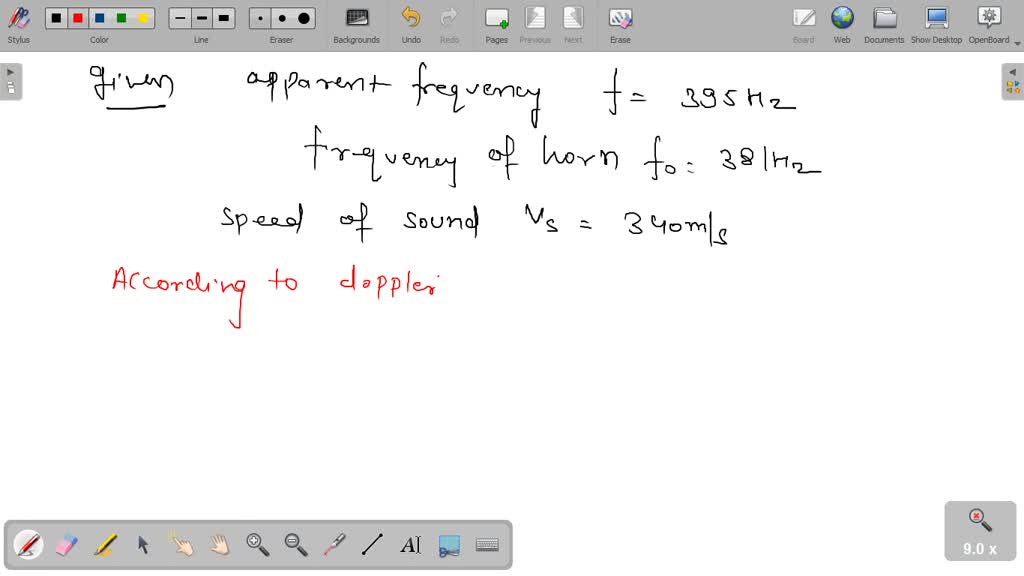Screen dimensions: 1024x576
Task: Choose the small eraser size
Action: [261, 18]
